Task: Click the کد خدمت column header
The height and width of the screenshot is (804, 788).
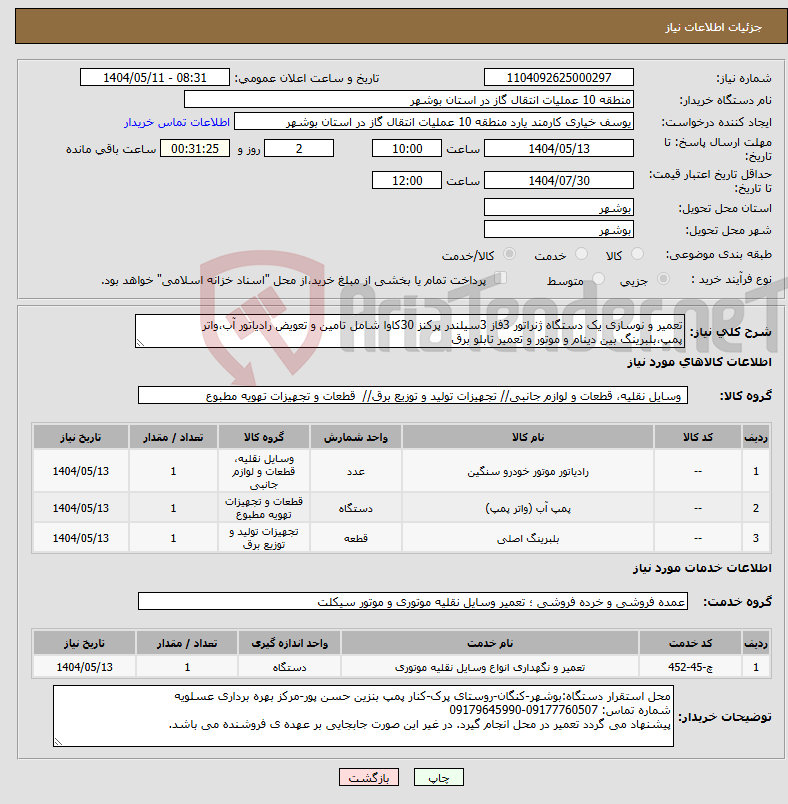Action: pyautogui.click(x=691, y=643)
